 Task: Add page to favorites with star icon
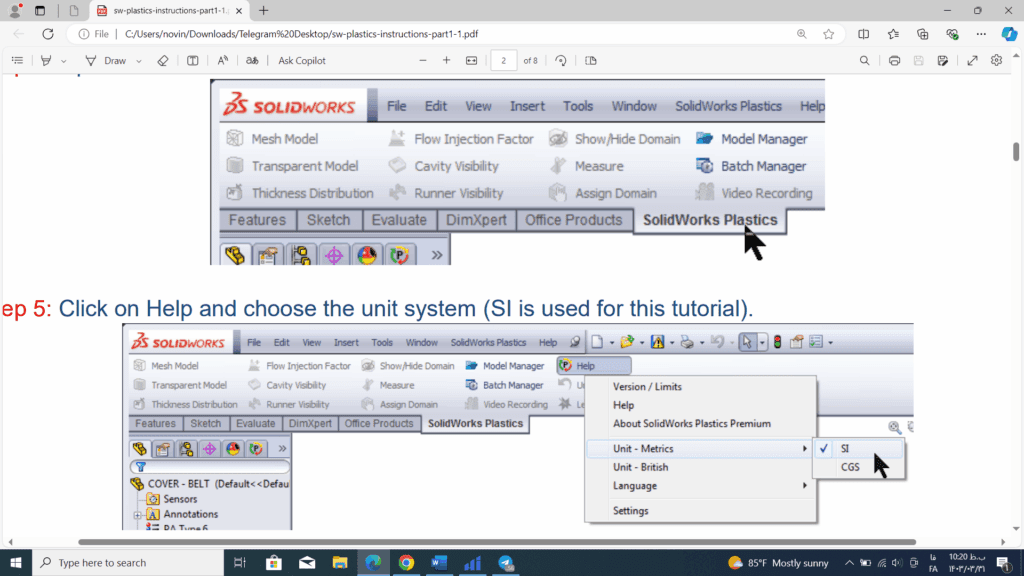[829, 34]
